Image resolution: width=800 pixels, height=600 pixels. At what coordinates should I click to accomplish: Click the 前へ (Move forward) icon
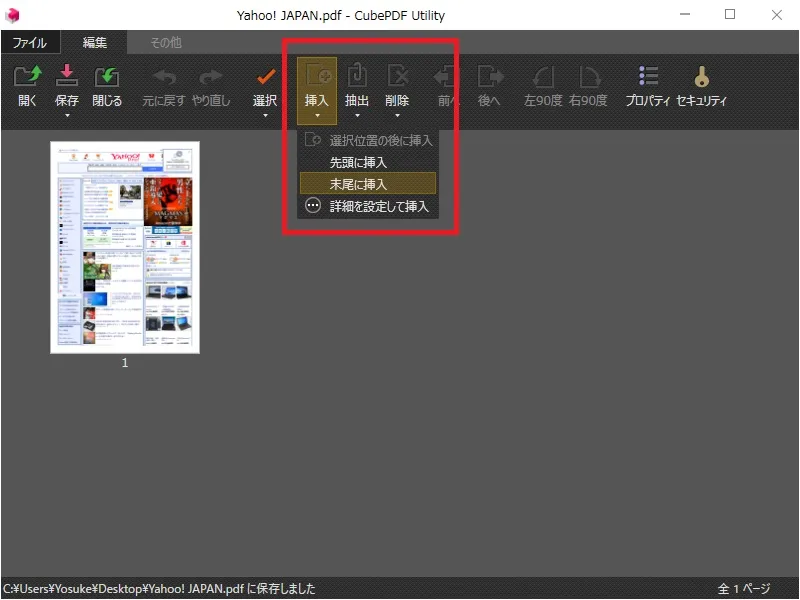(446, 77)
